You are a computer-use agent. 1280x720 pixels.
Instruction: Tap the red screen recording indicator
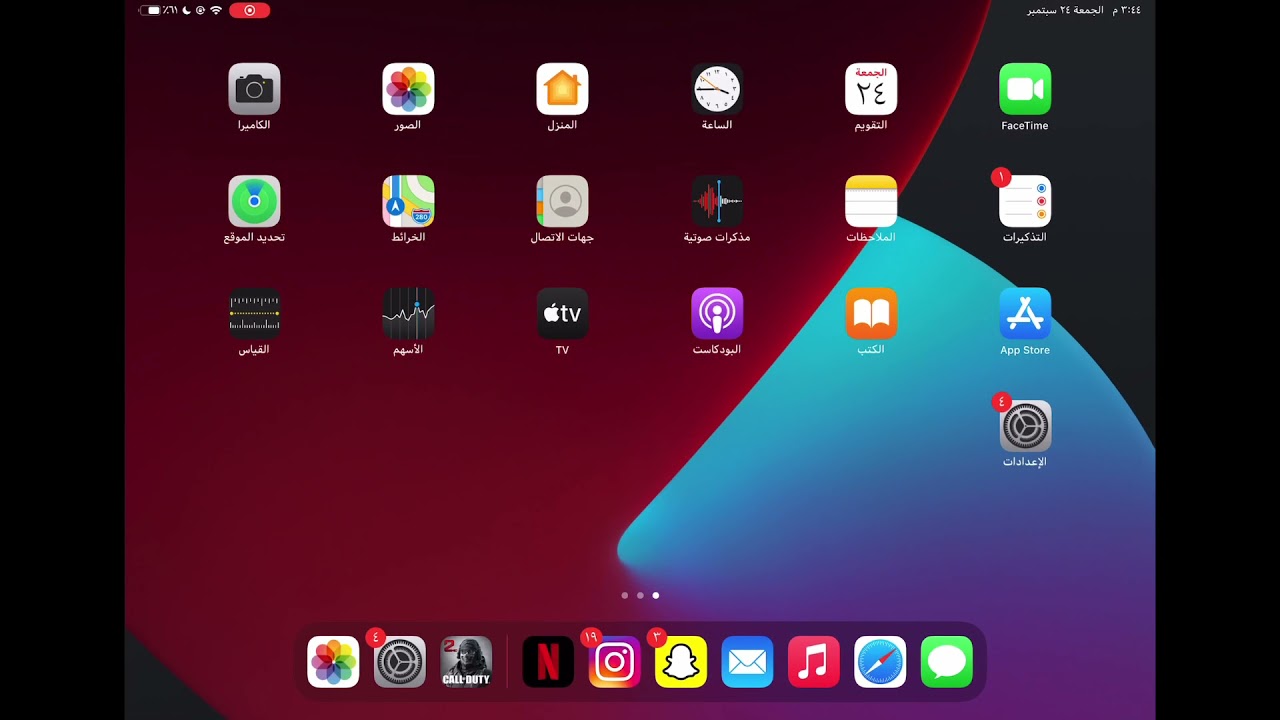click(x=249, y=10)
